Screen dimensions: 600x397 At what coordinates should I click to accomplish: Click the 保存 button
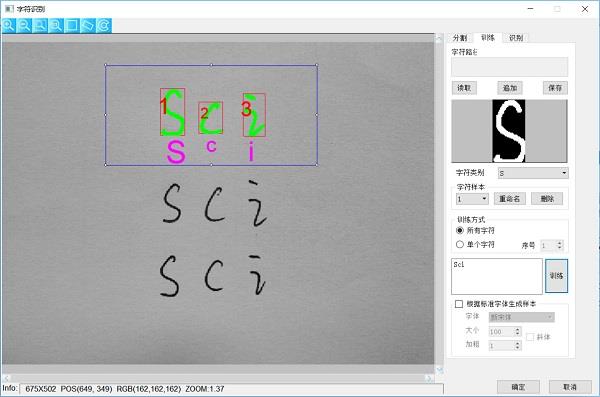555,88
